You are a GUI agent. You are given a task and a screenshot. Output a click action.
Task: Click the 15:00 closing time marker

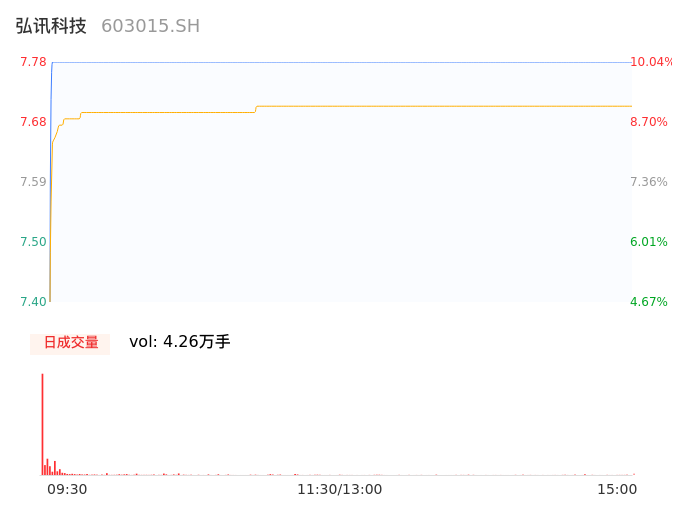(616, 489)
